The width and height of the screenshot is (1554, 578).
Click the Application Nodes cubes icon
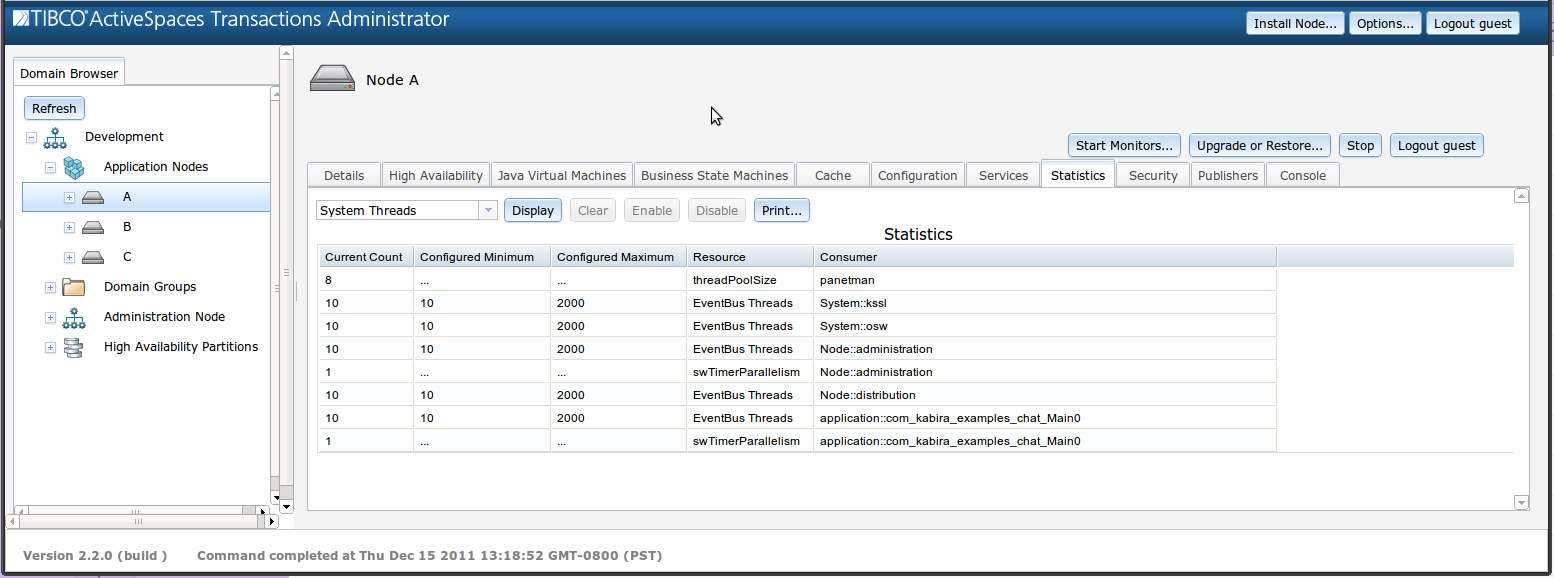coord(74,167)
